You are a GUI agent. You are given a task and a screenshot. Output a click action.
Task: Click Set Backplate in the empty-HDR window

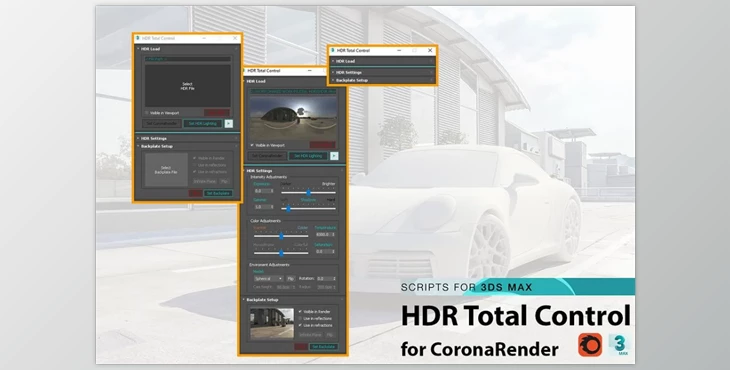pyautogui.click(x=218, y=193)
